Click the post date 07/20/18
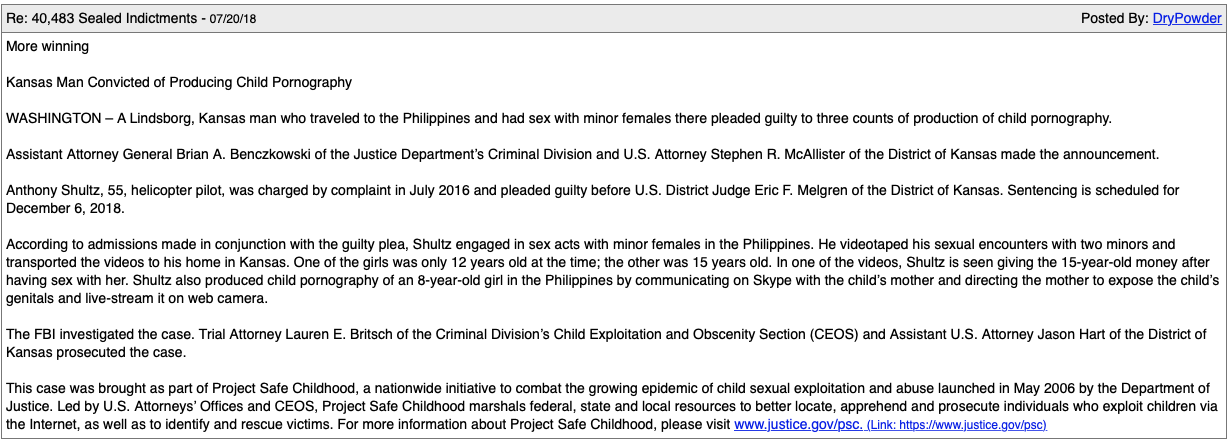Image resolution: width=1227 pixels, height=441 pixels. click(x=235, y=19)
